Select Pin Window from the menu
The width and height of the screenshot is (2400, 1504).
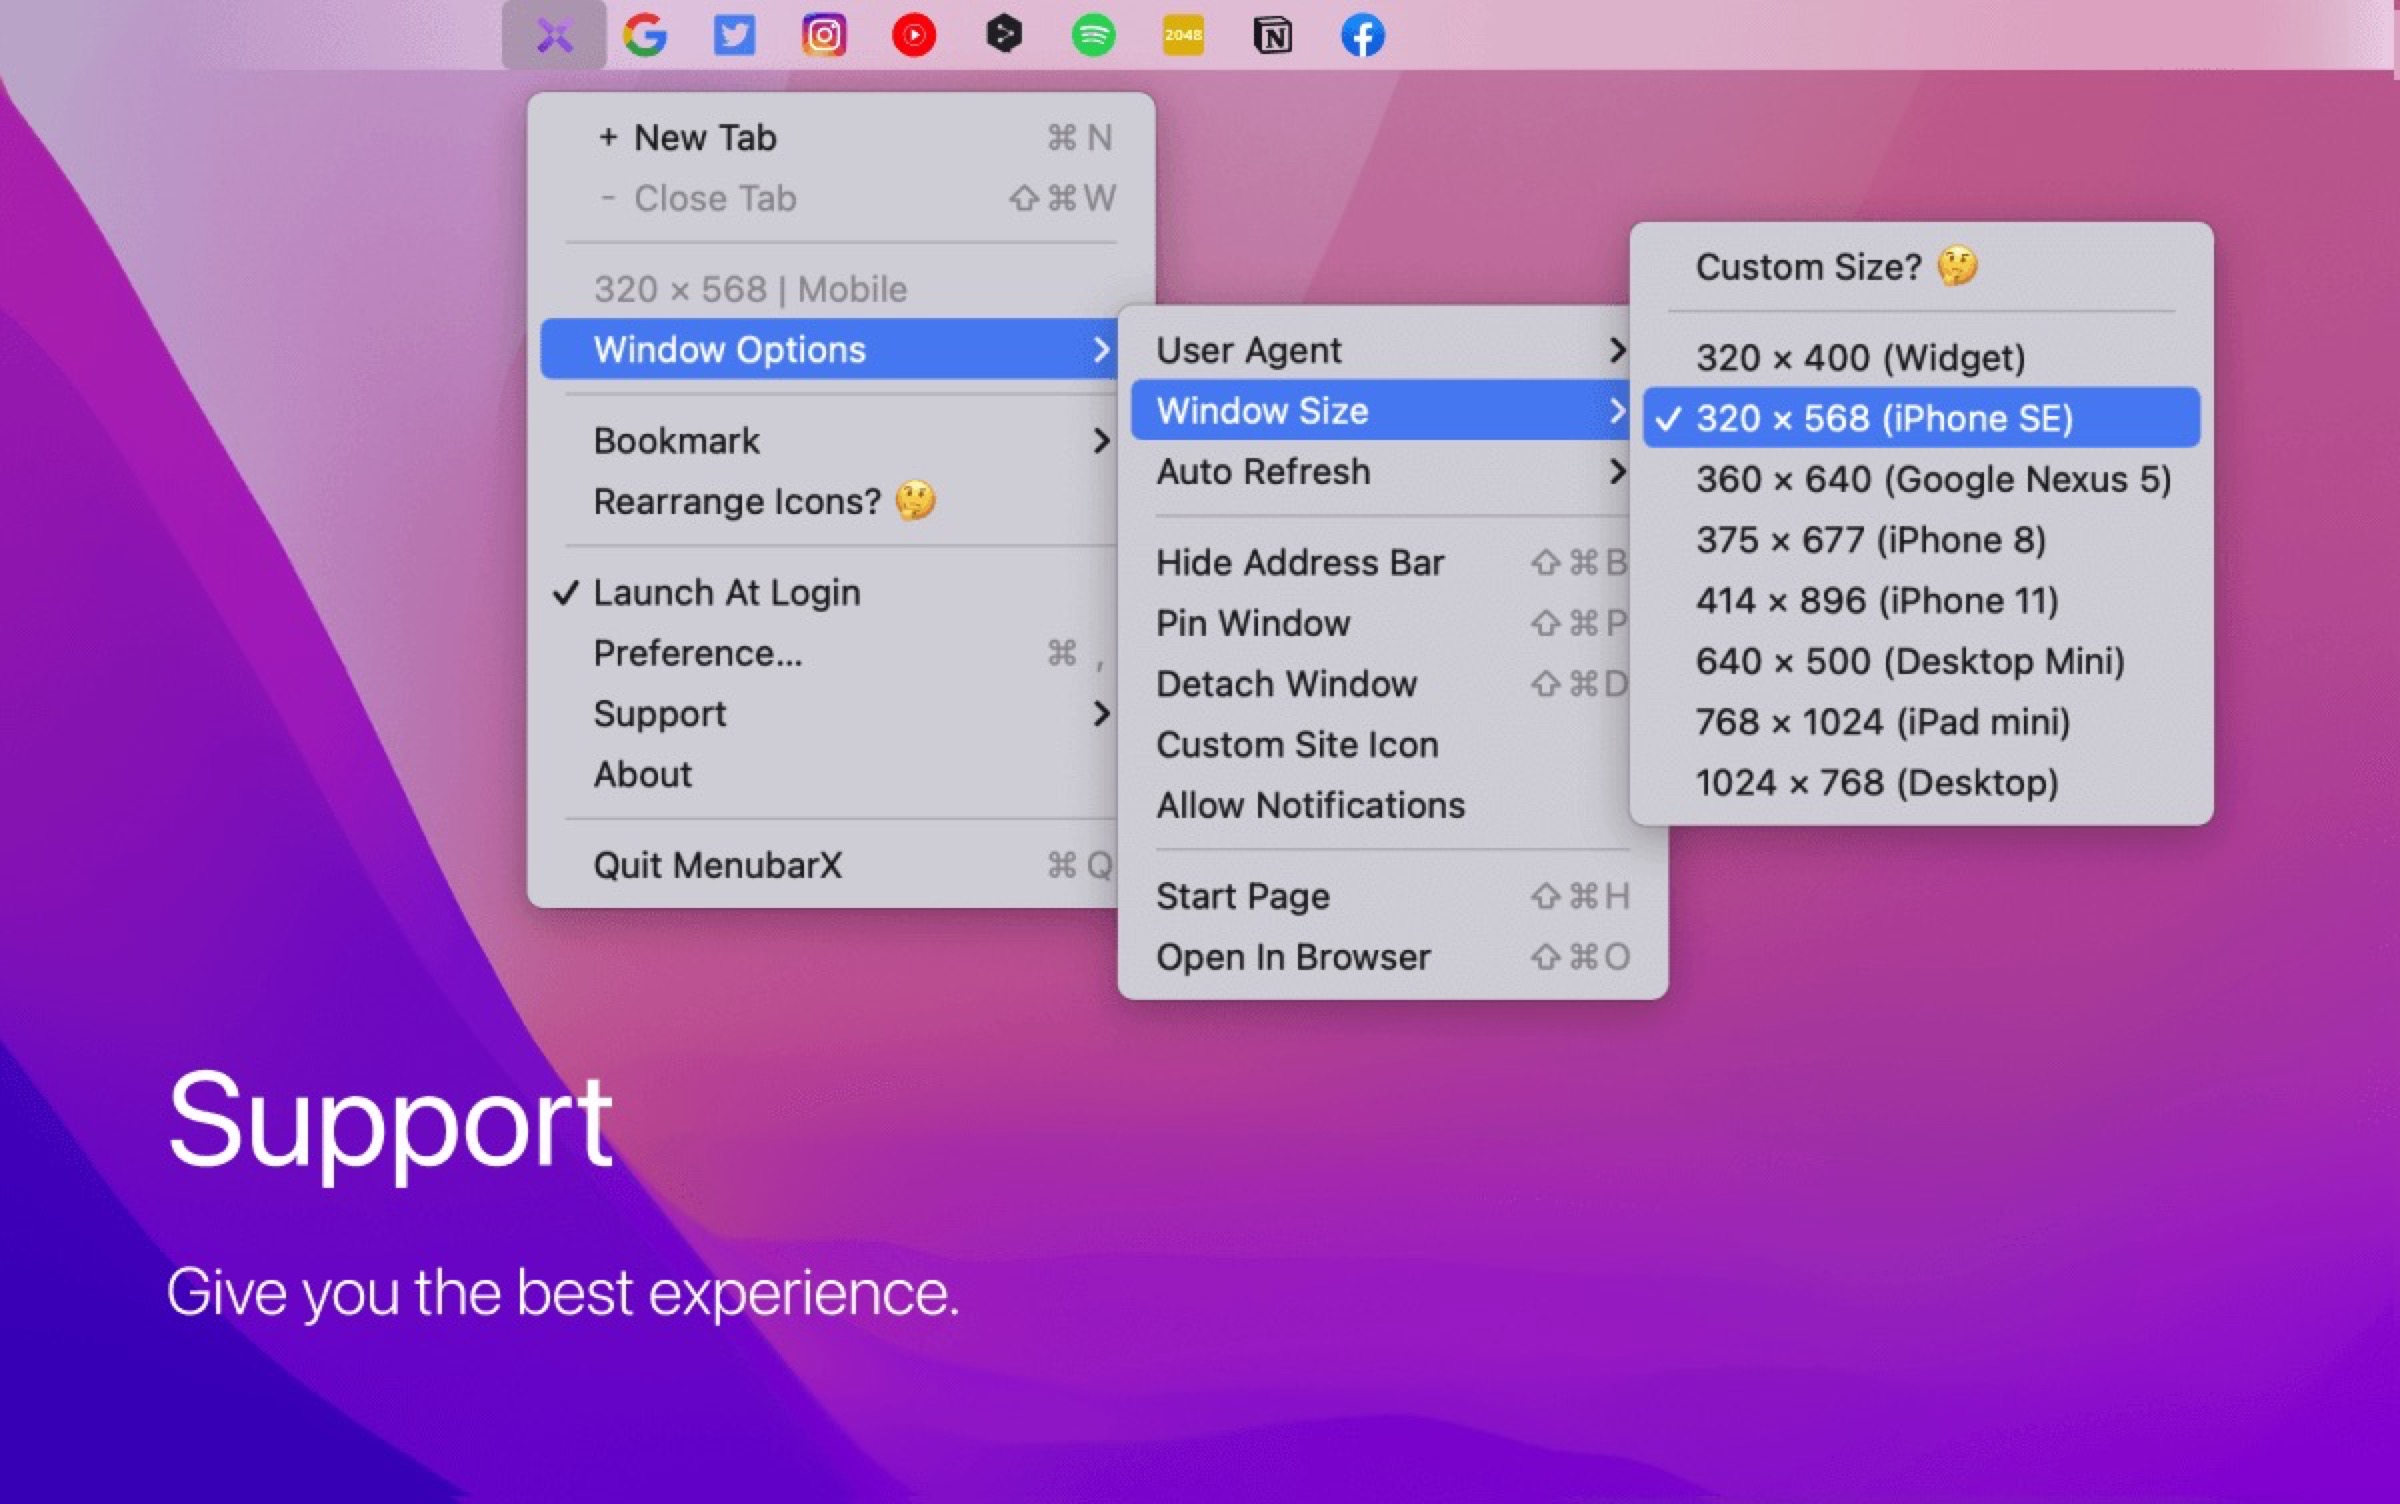[x=1253, y=623]
